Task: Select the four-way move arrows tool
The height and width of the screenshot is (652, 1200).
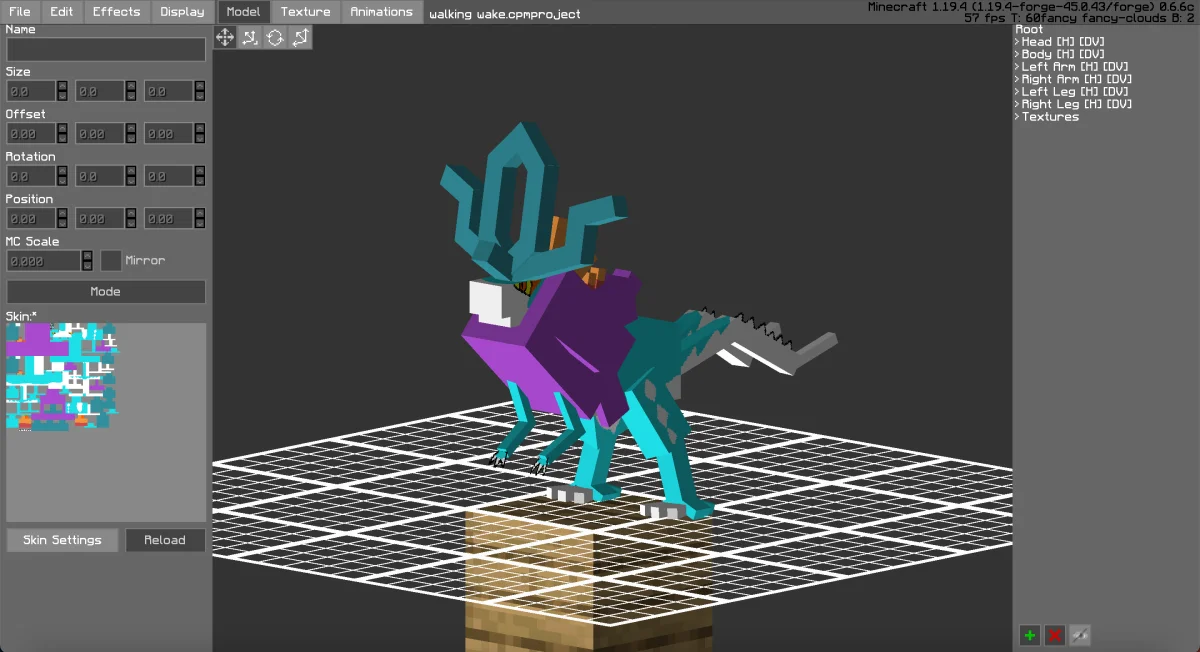Action: point(225,37)
